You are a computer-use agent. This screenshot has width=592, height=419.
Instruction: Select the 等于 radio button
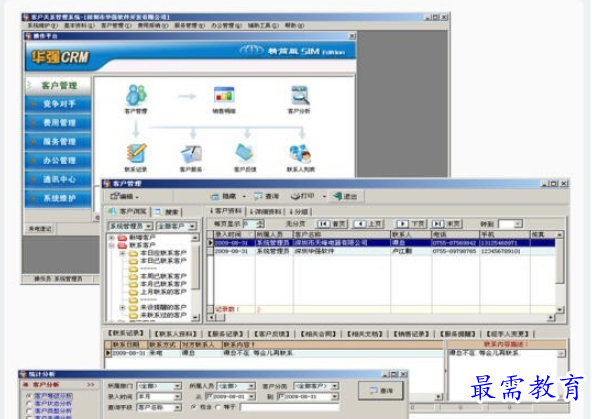(218, 407)
